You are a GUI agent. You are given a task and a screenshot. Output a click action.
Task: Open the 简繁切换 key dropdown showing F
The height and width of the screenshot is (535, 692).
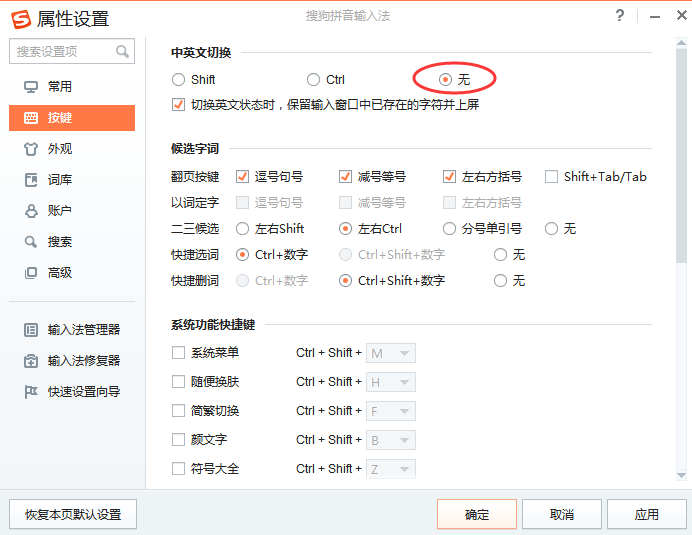[x=391, y=411]
